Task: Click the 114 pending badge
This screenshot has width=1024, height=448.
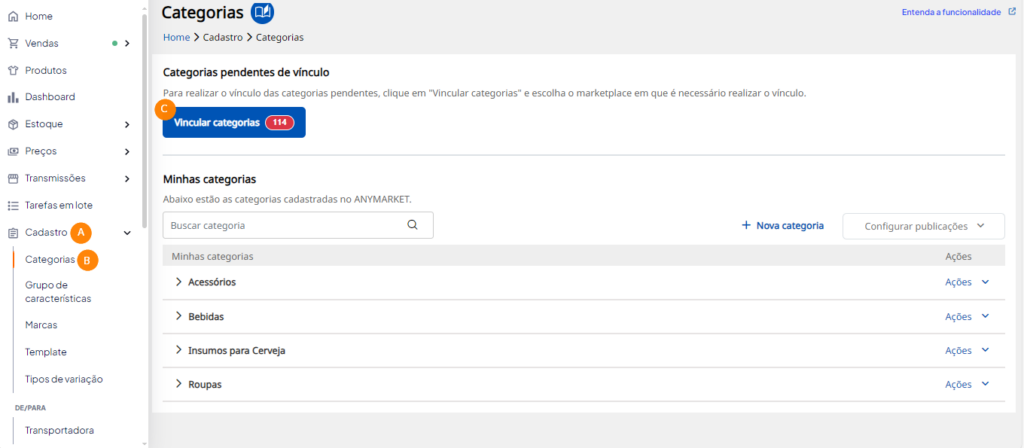Action: click(280, 123)
